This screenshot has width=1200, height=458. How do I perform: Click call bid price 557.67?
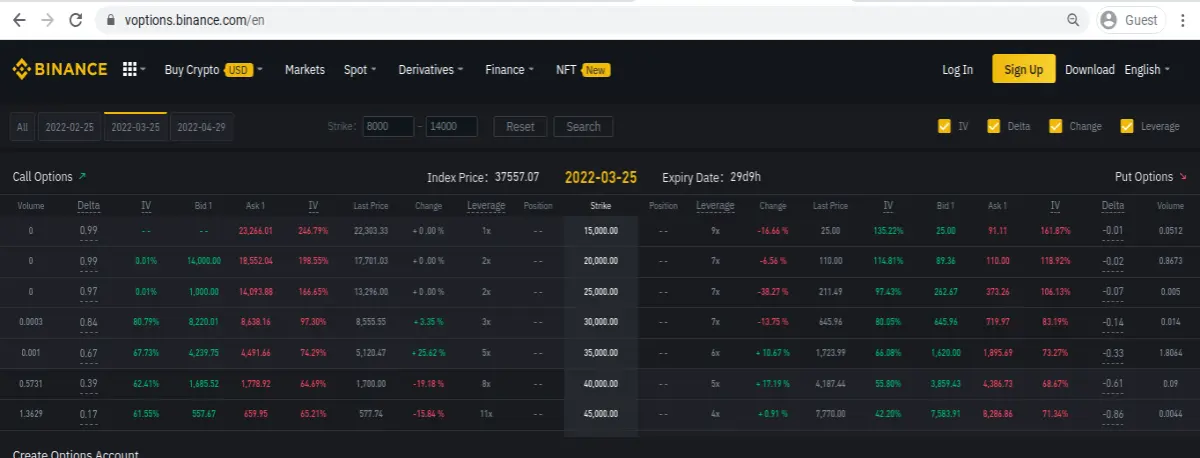[x=203, y=416]
